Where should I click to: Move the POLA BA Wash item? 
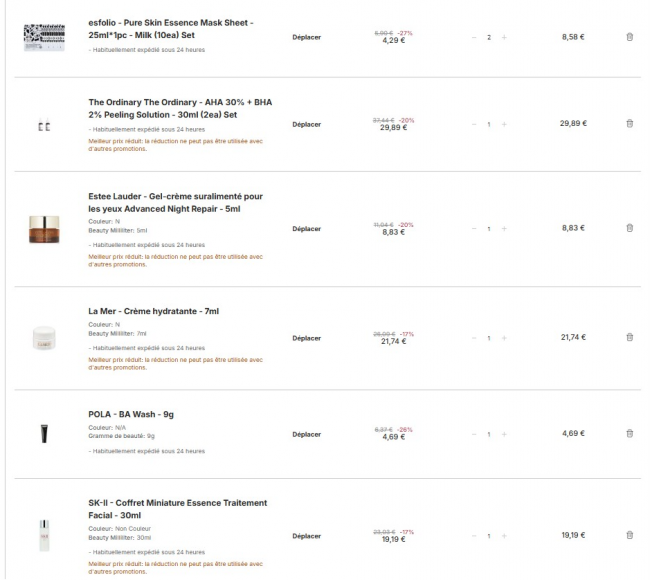[x=307, y=434]
